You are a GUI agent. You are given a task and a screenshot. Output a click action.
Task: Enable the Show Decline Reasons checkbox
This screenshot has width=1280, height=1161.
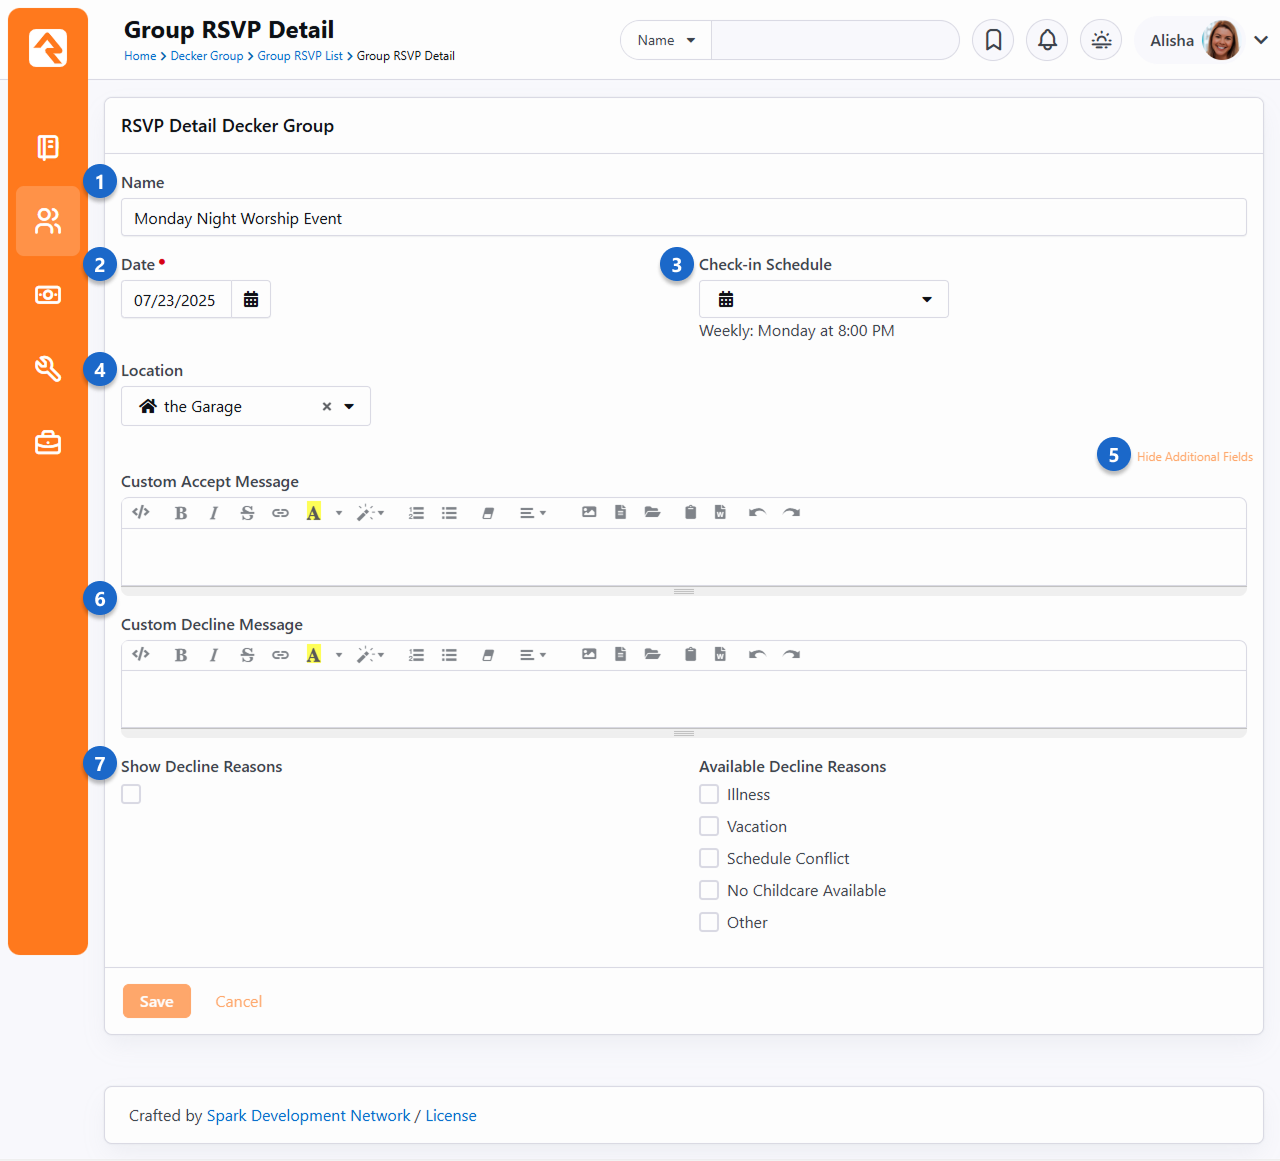131,794
